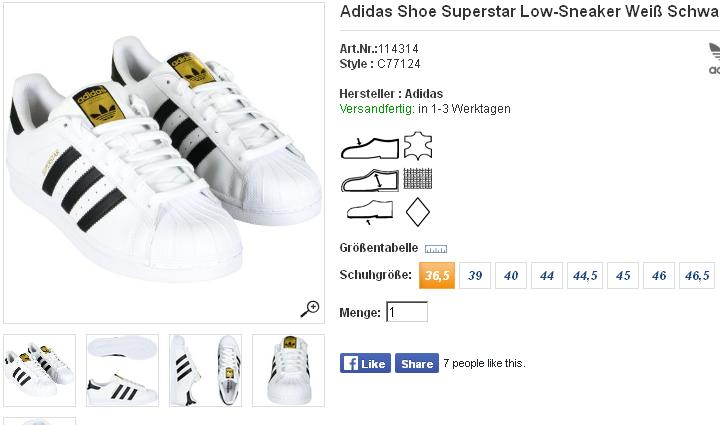This screenshot has height=425, width=720.
Task: Click the textile mesh grid icon
Action: click(x=417, y=180)
